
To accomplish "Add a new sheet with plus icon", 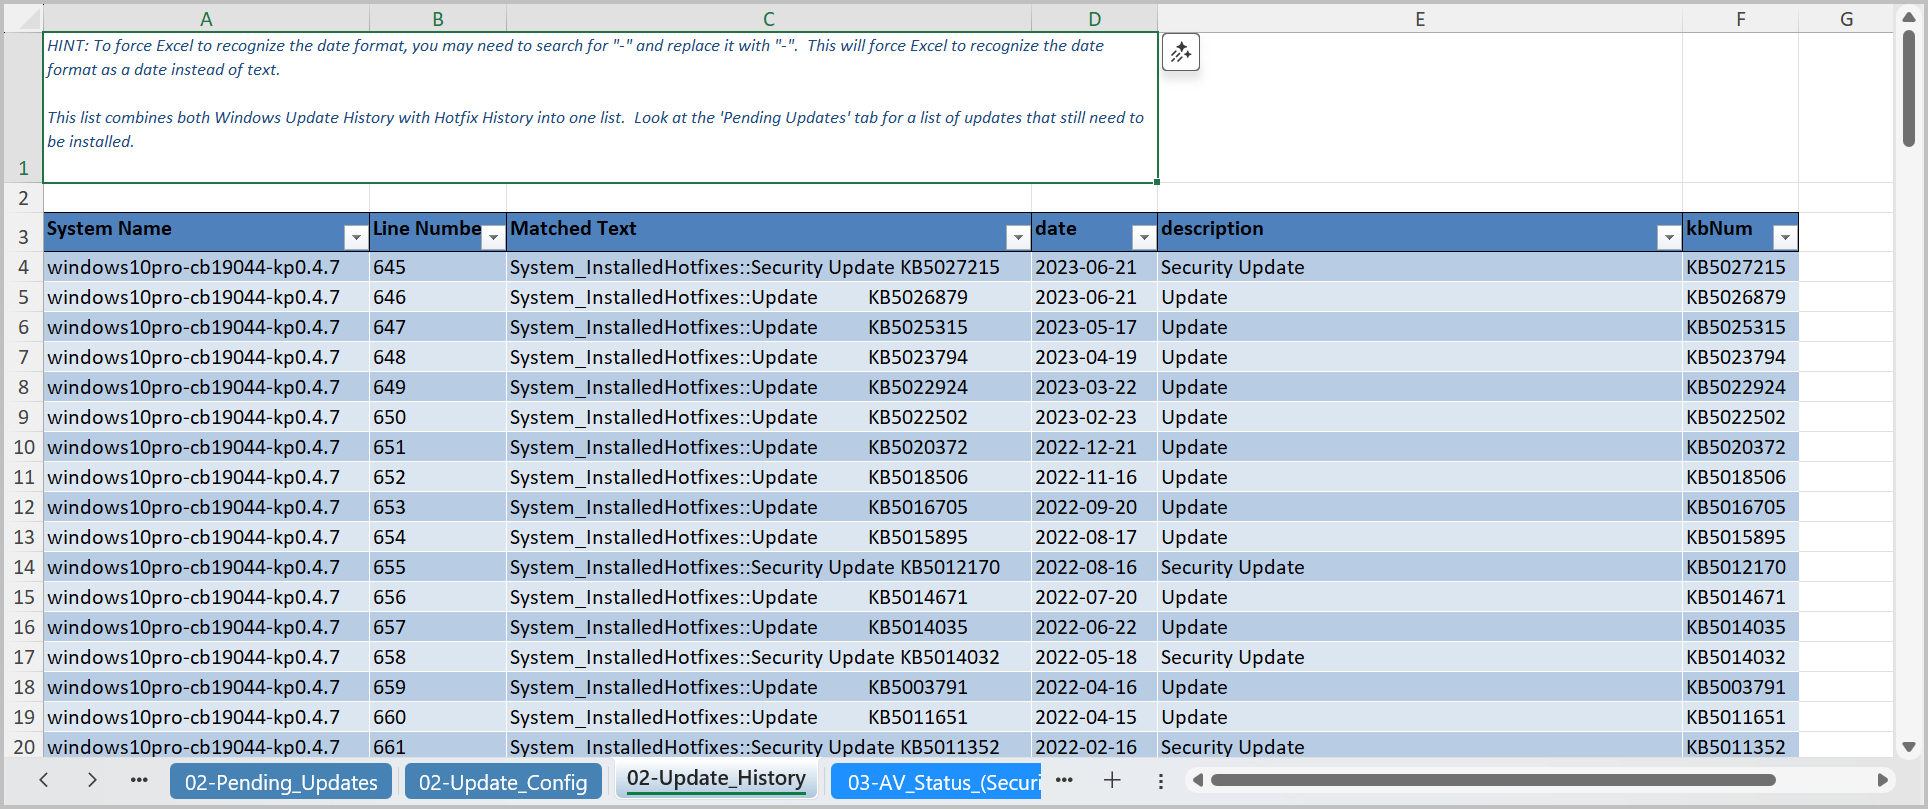I will coord(1112,780).
